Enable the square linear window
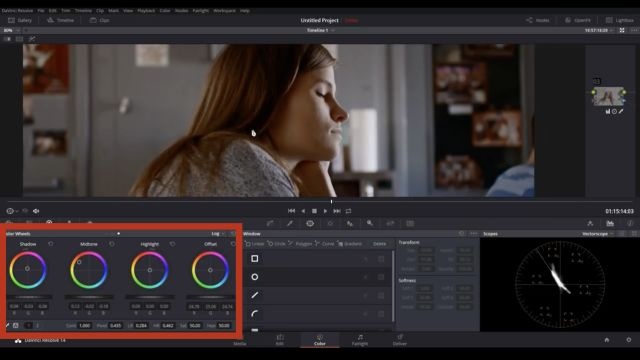This screenshot has height=360, width=640. point(255,259)
